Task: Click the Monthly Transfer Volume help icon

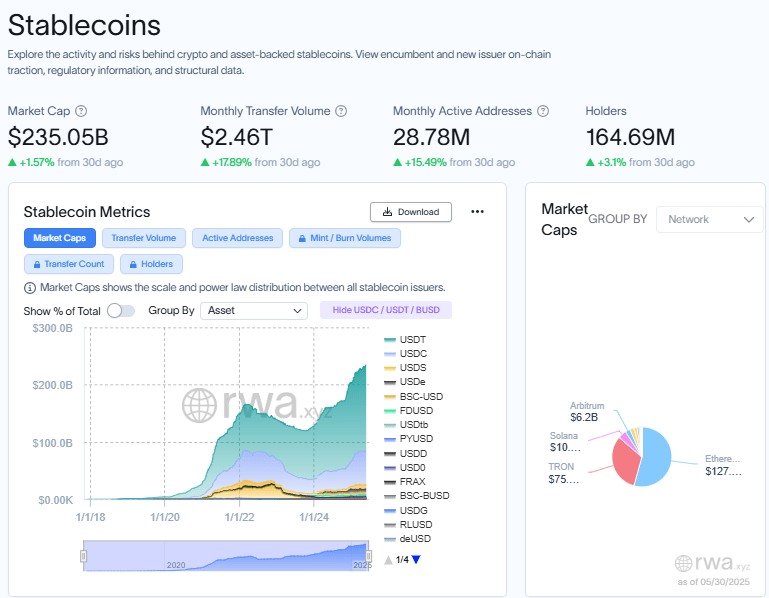Action: tap(341, 111)
